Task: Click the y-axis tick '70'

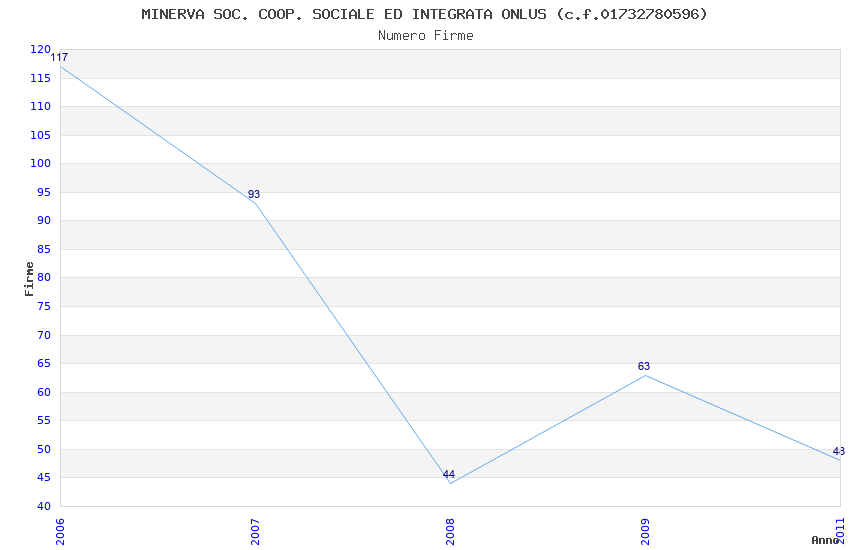Action: tap(44, 335)
